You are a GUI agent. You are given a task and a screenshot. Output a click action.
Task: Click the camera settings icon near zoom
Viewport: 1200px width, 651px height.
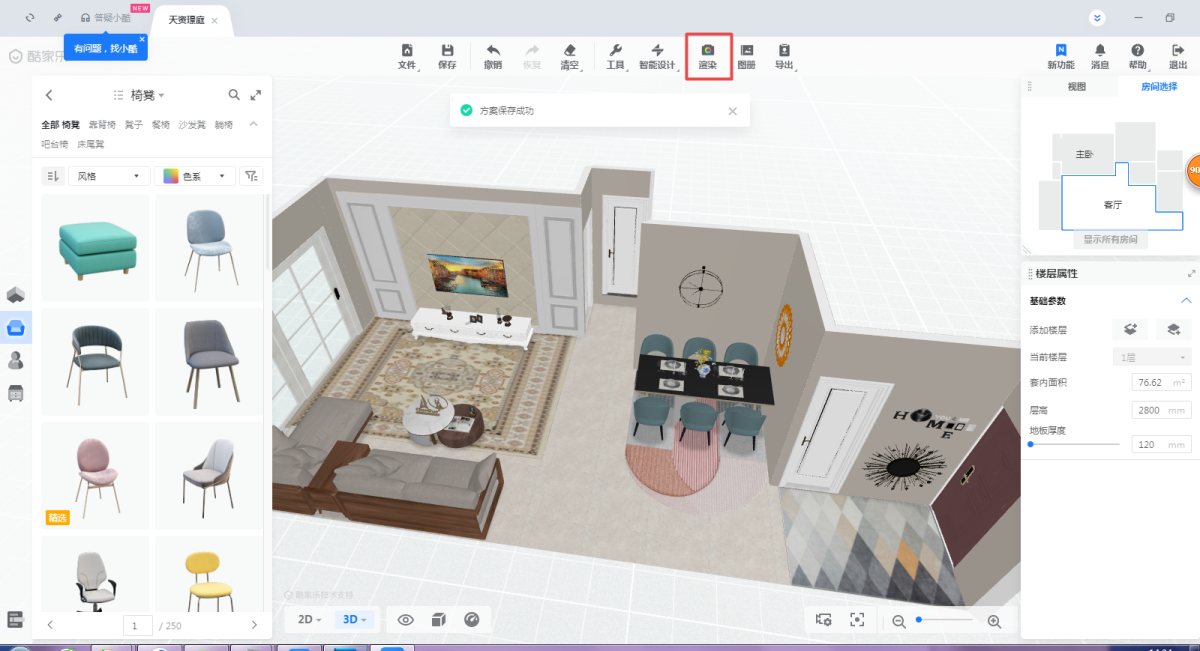tap(824, 620)
